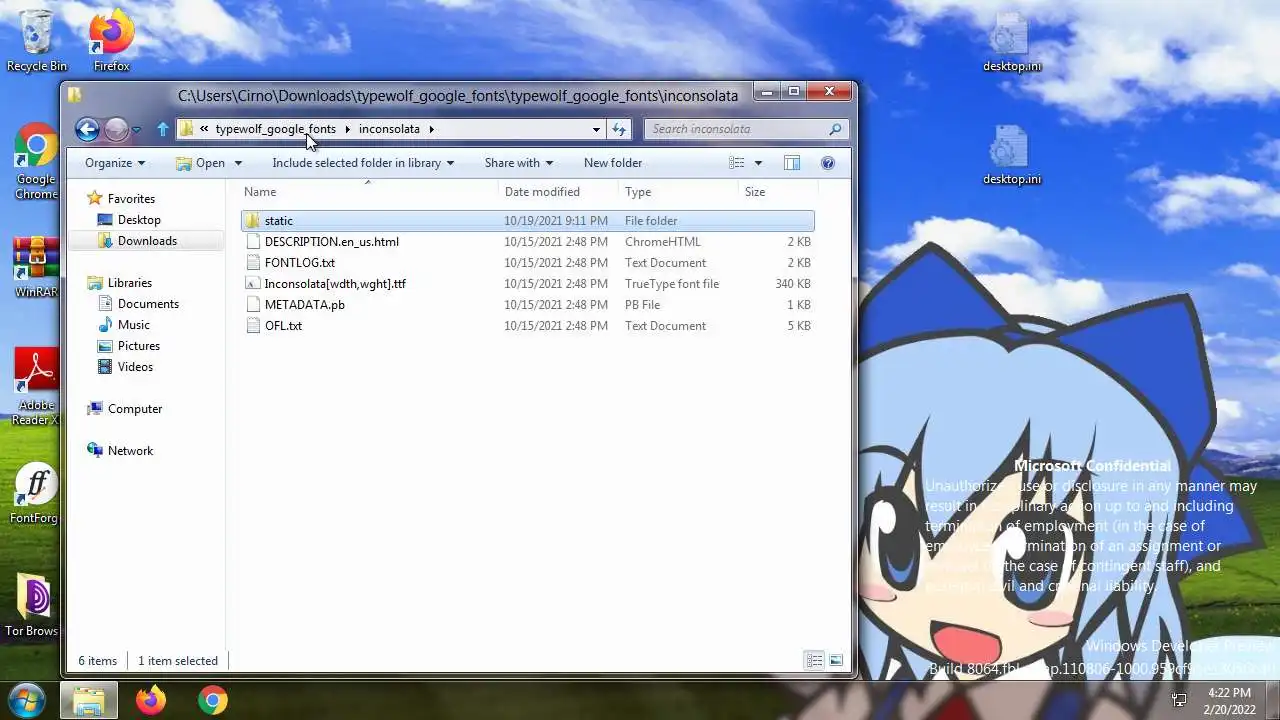Click Network in navigation pane

click(x=130, y=451)
